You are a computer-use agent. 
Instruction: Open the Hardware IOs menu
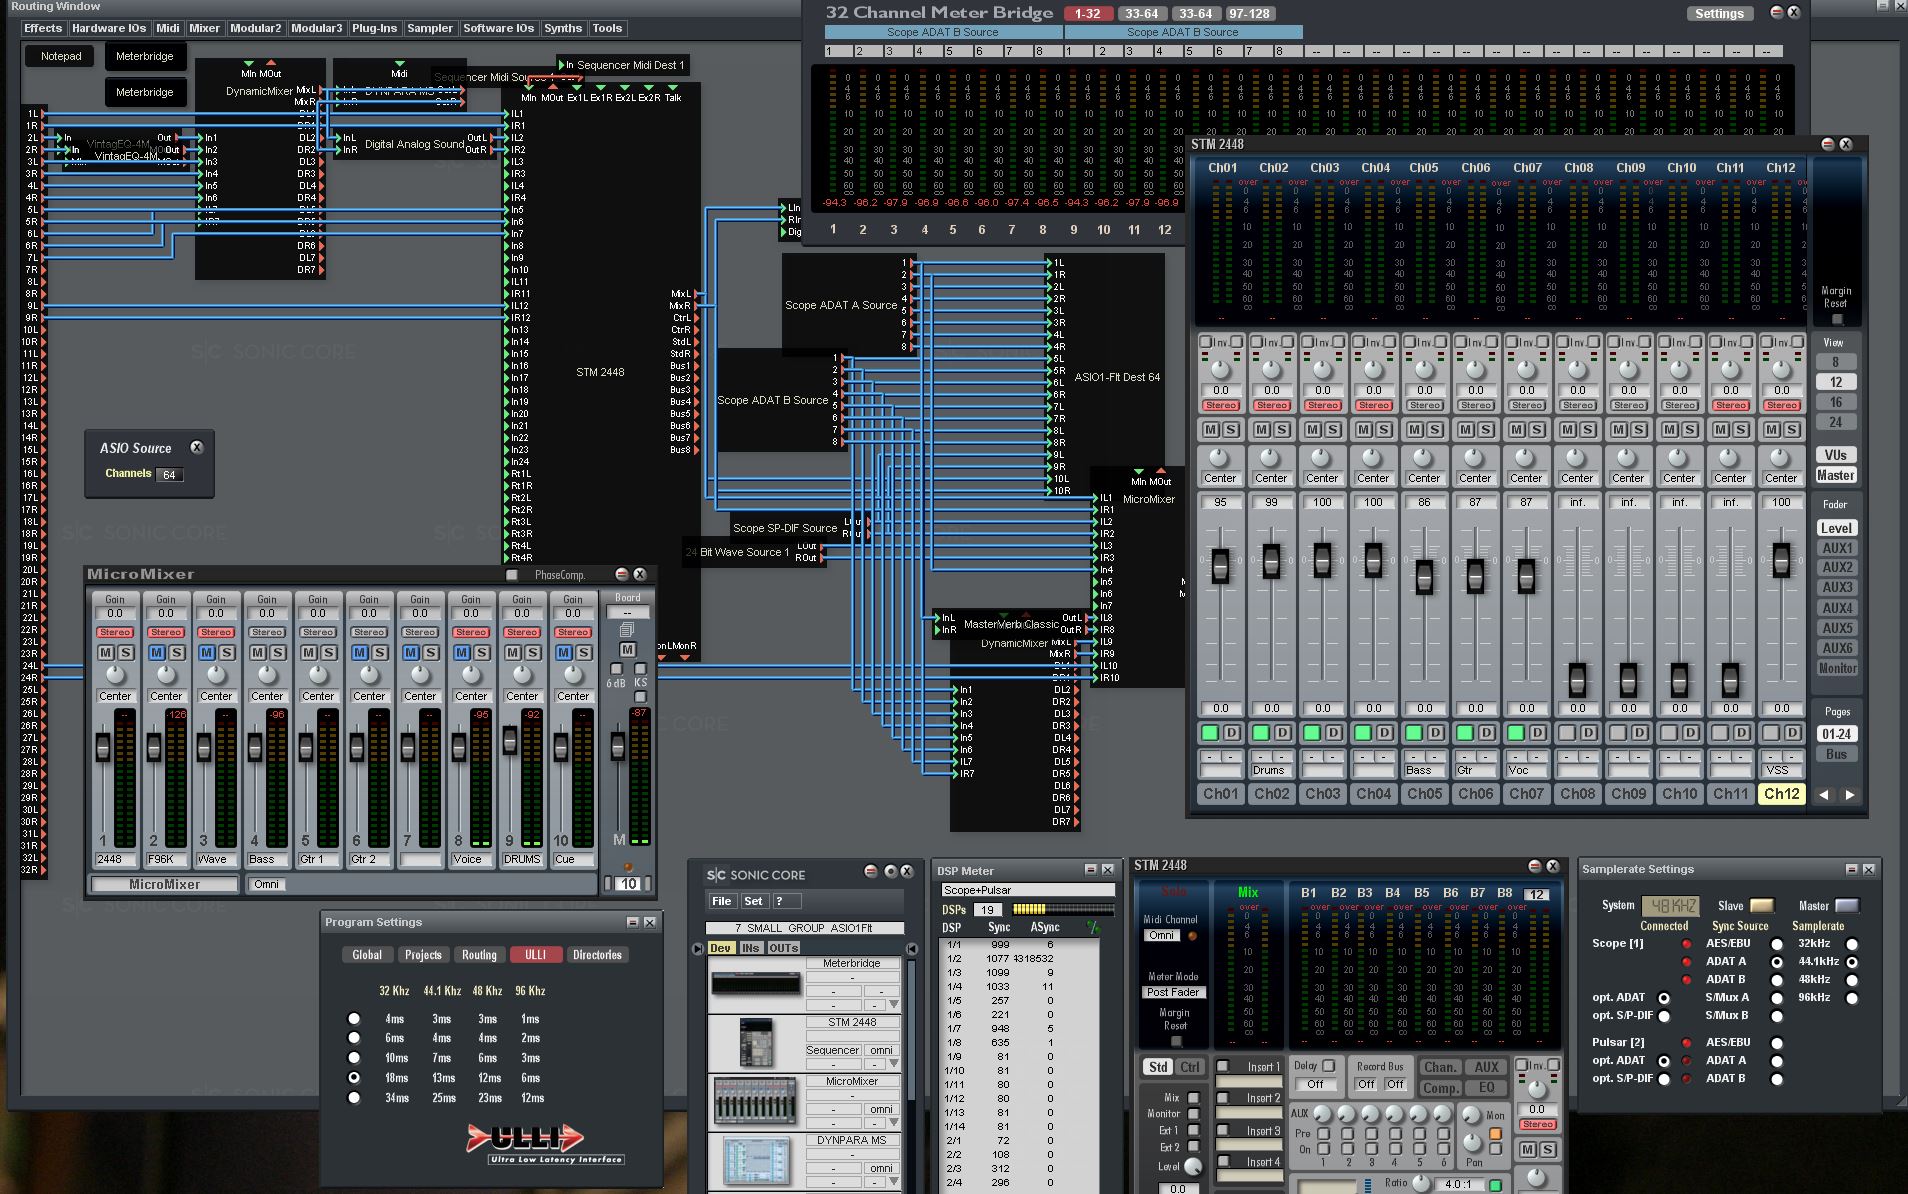(x=109, y=28)
